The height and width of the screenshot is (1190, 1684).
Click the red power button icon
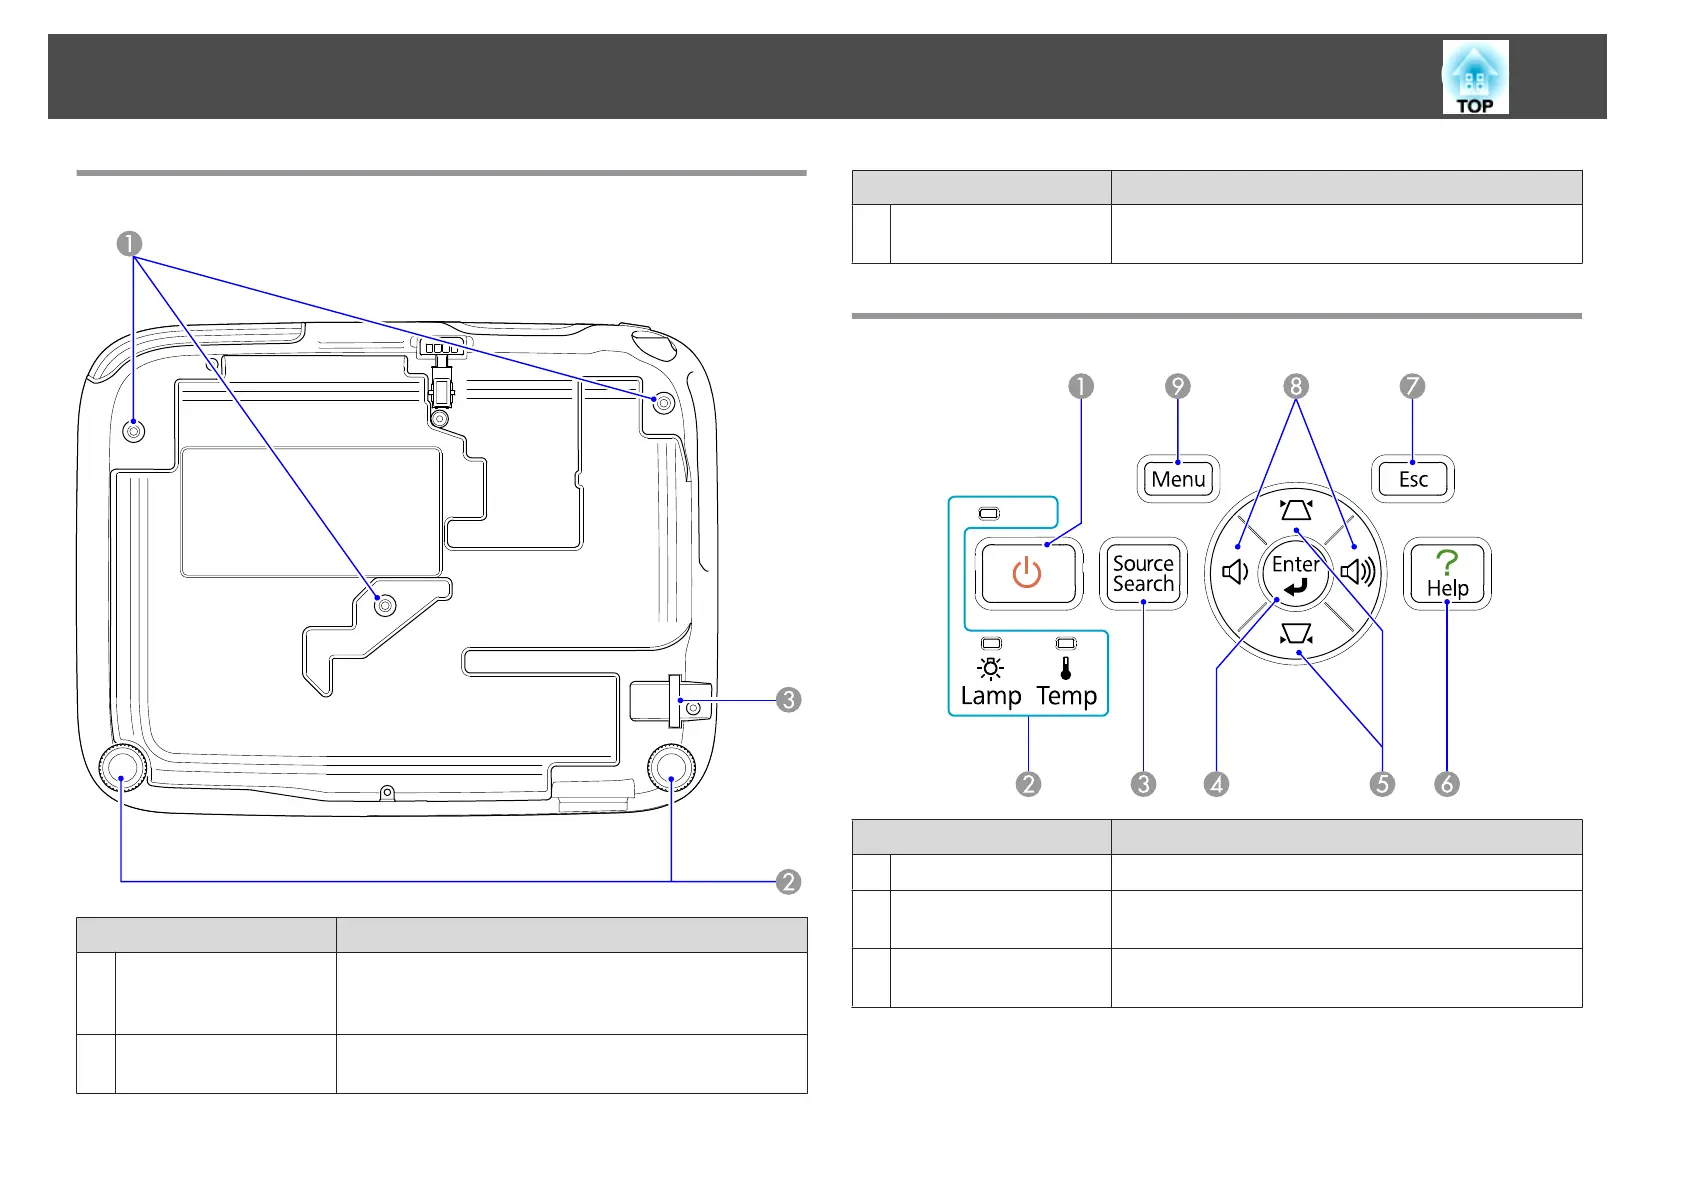pyautogui.click(x=1027, y=574)
